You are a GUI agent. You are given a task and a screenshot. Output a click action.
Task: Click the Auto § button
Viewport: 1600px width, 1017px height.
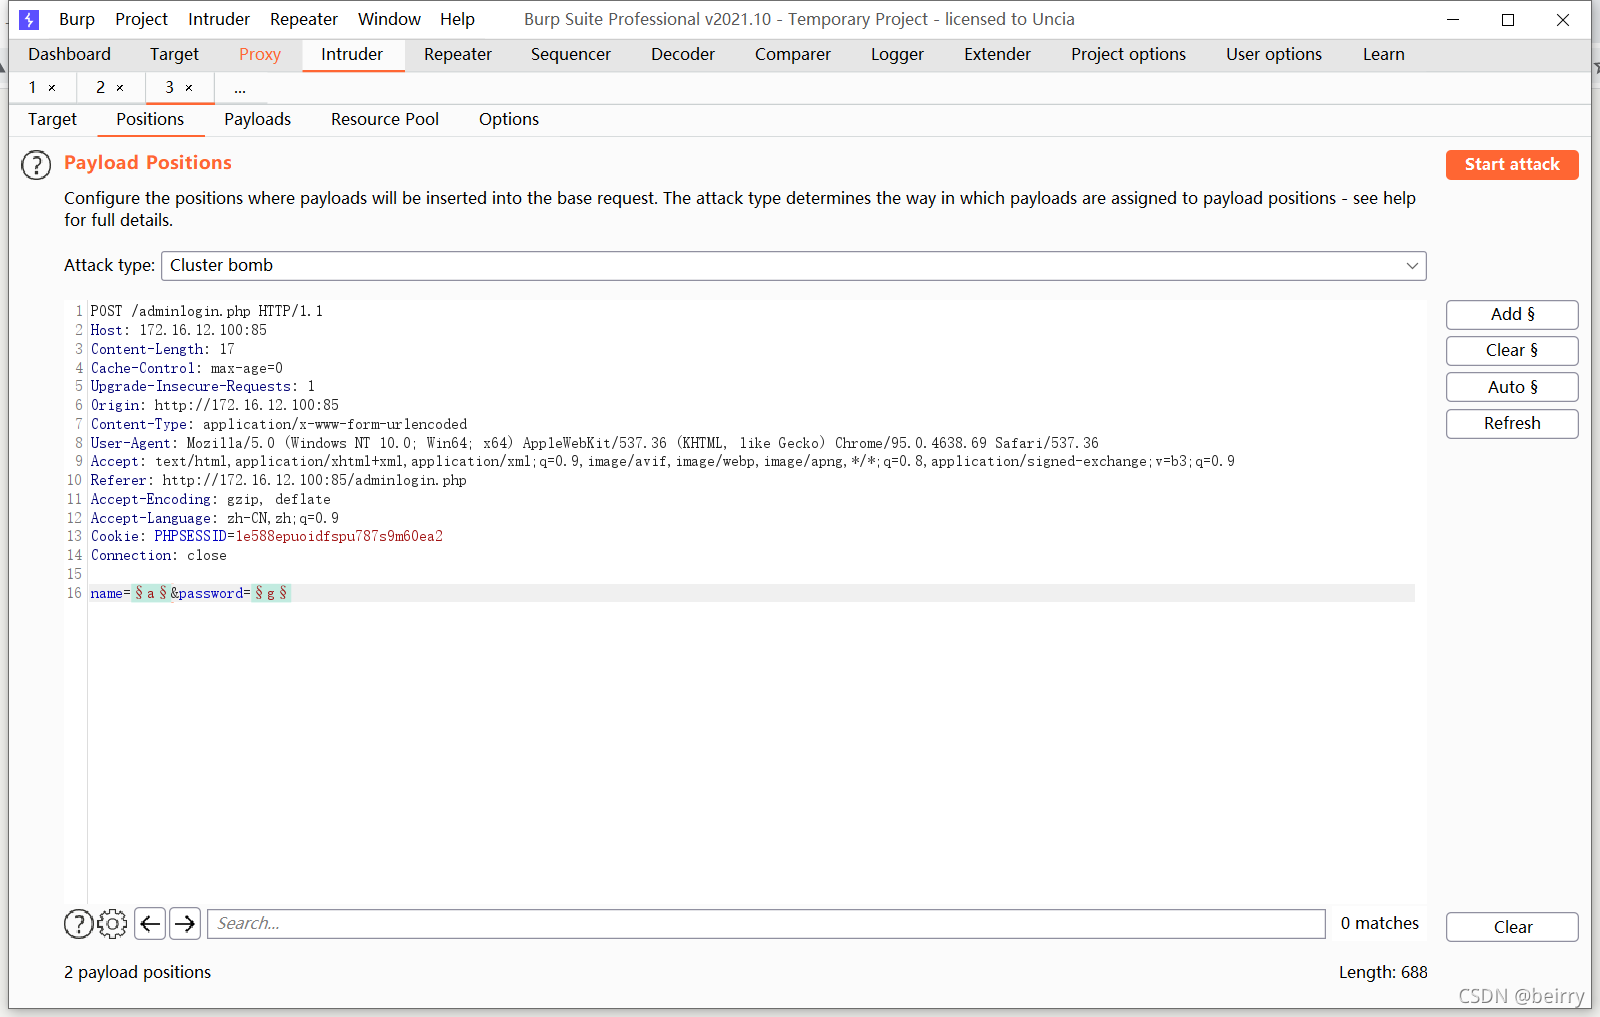click(x=1512, y=388)
